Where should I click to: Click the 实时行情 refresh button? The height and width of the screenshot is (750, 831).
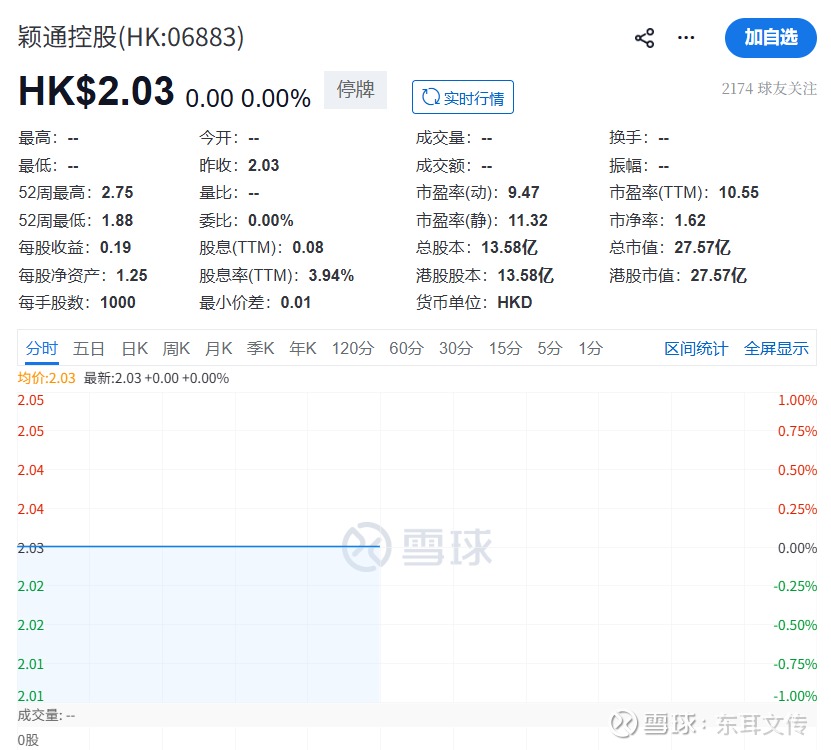463,97
